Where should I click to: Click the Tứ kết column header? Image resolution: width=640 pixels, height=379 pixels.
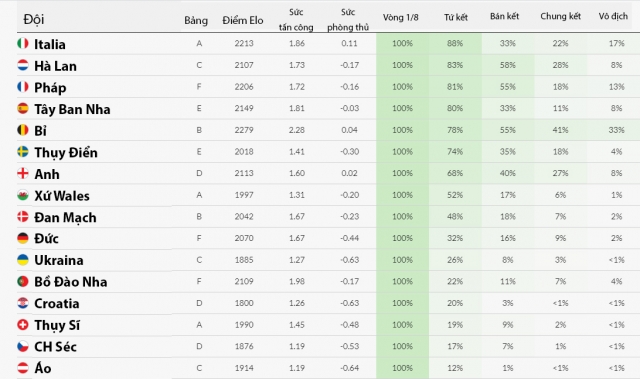click(456, 17)
